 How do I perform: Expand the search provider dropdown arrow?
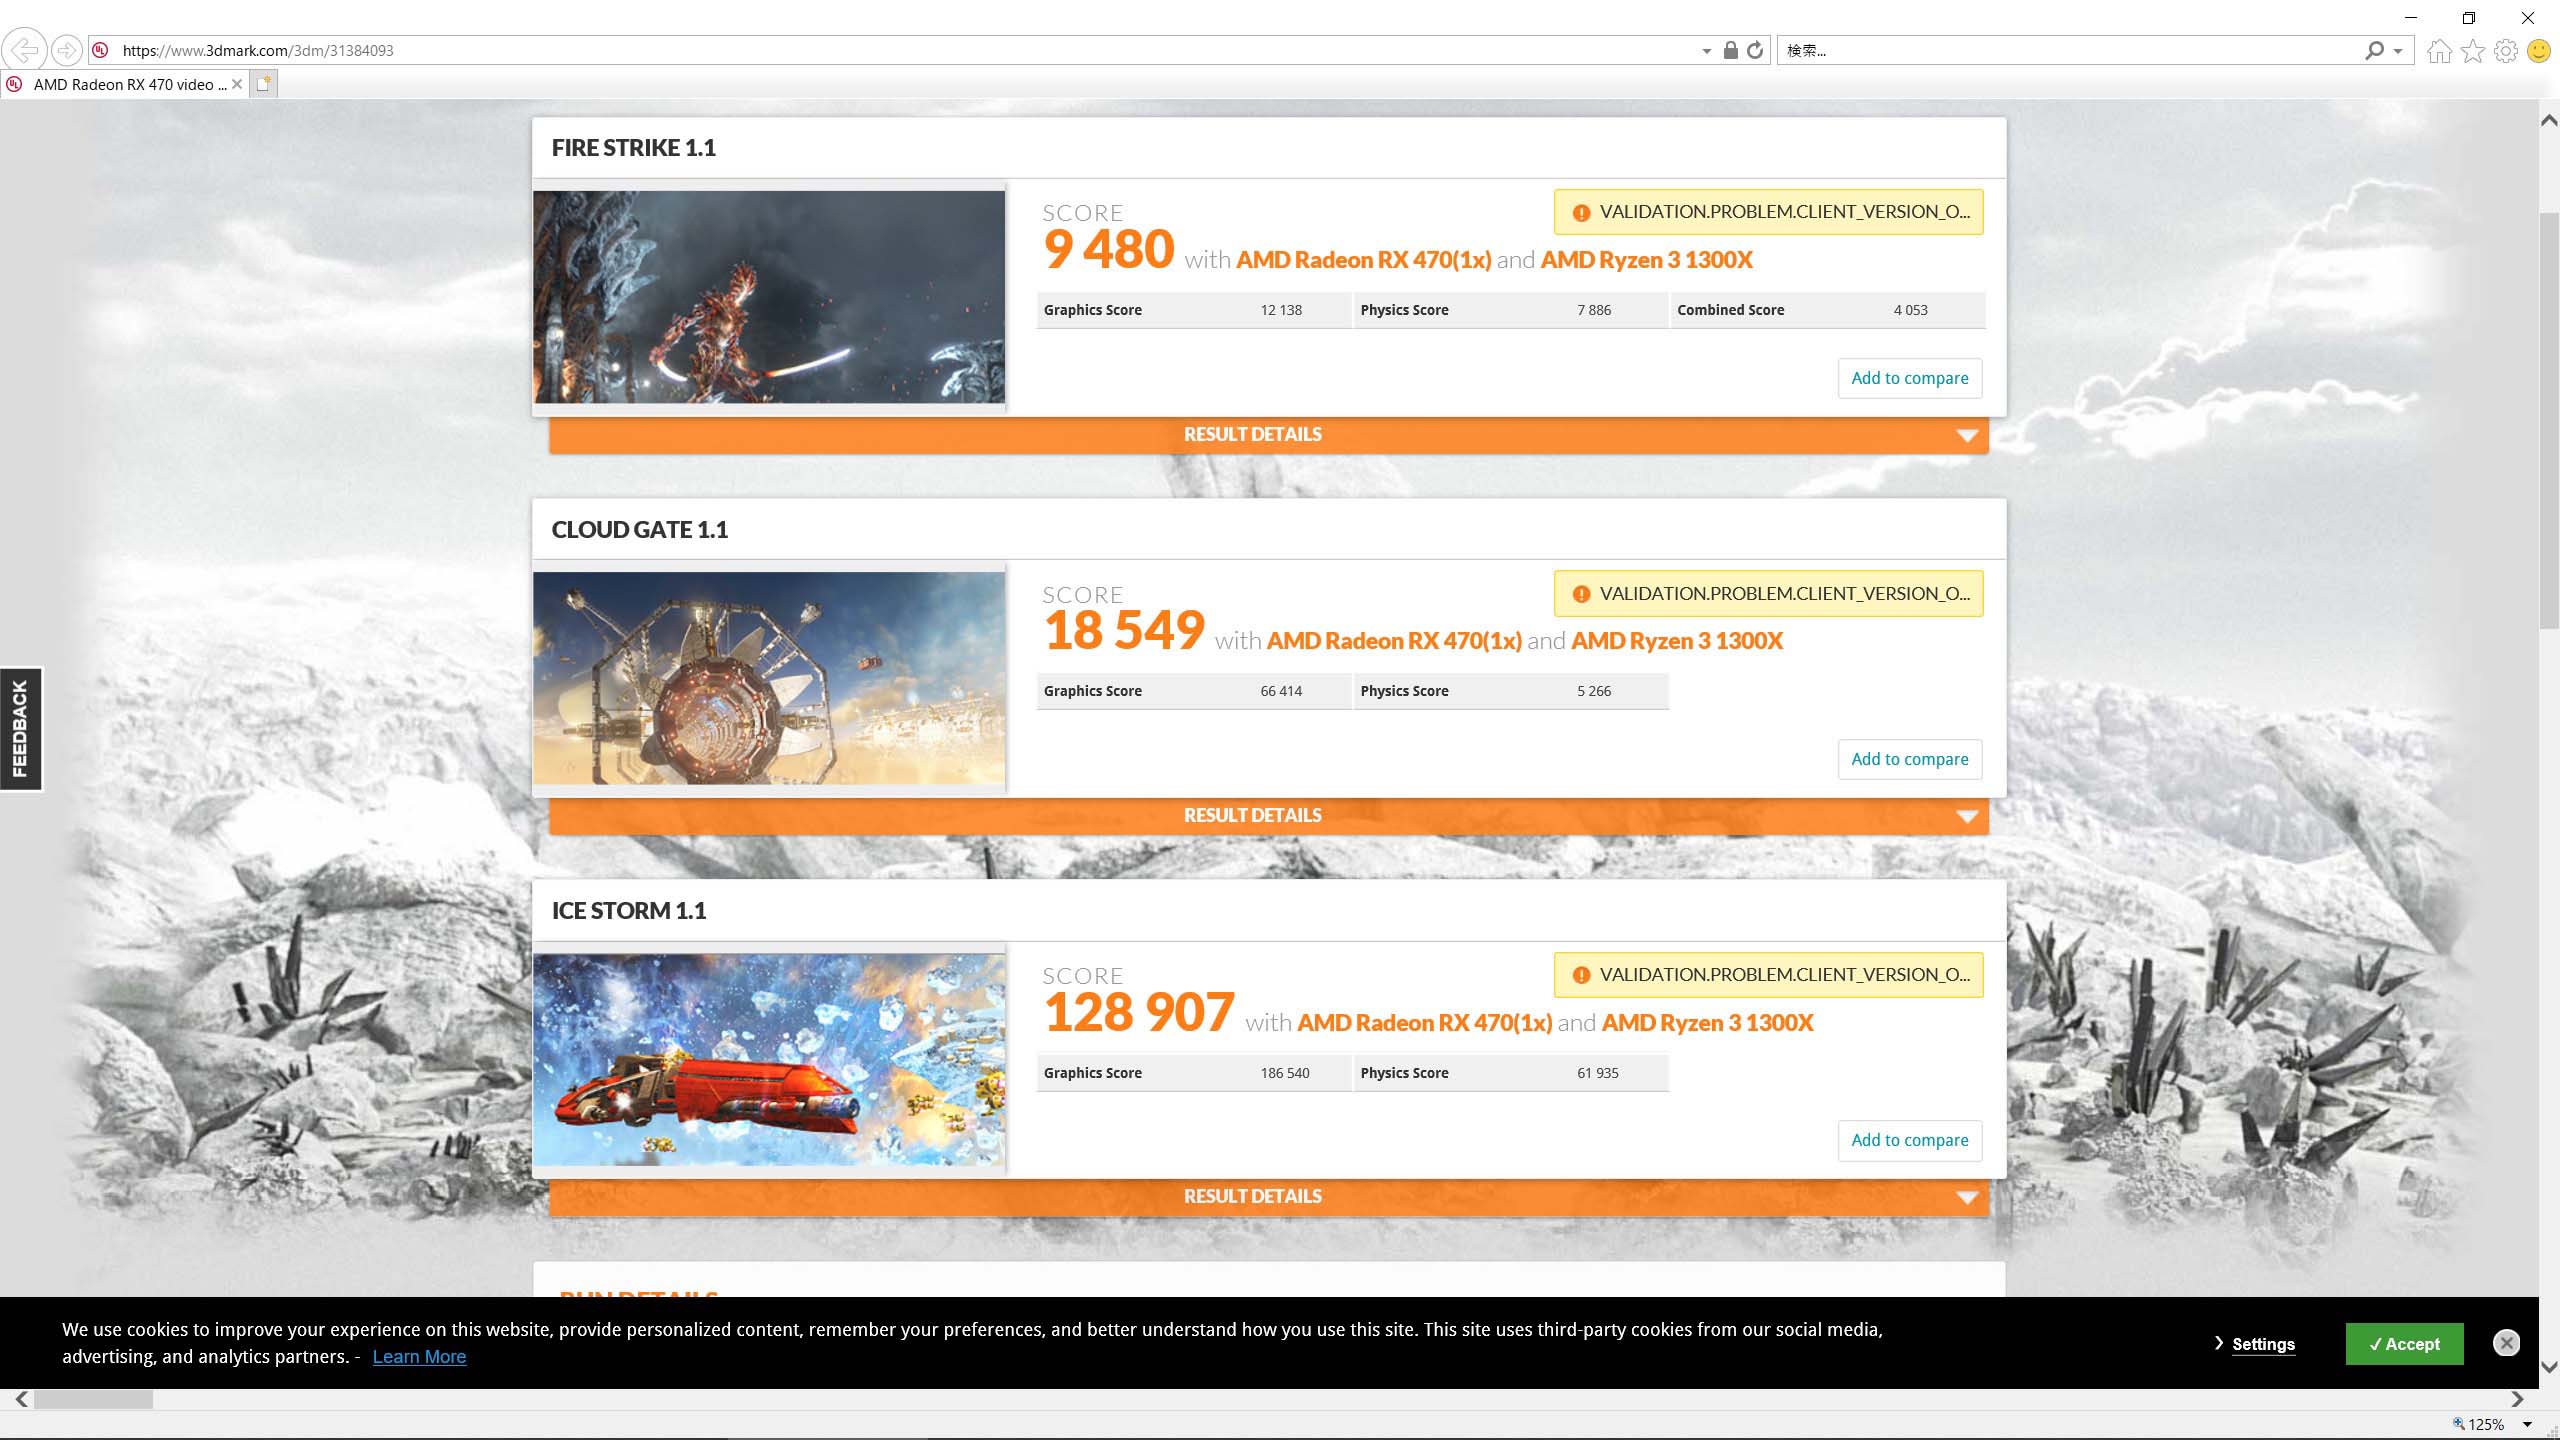pos(2398,51)
